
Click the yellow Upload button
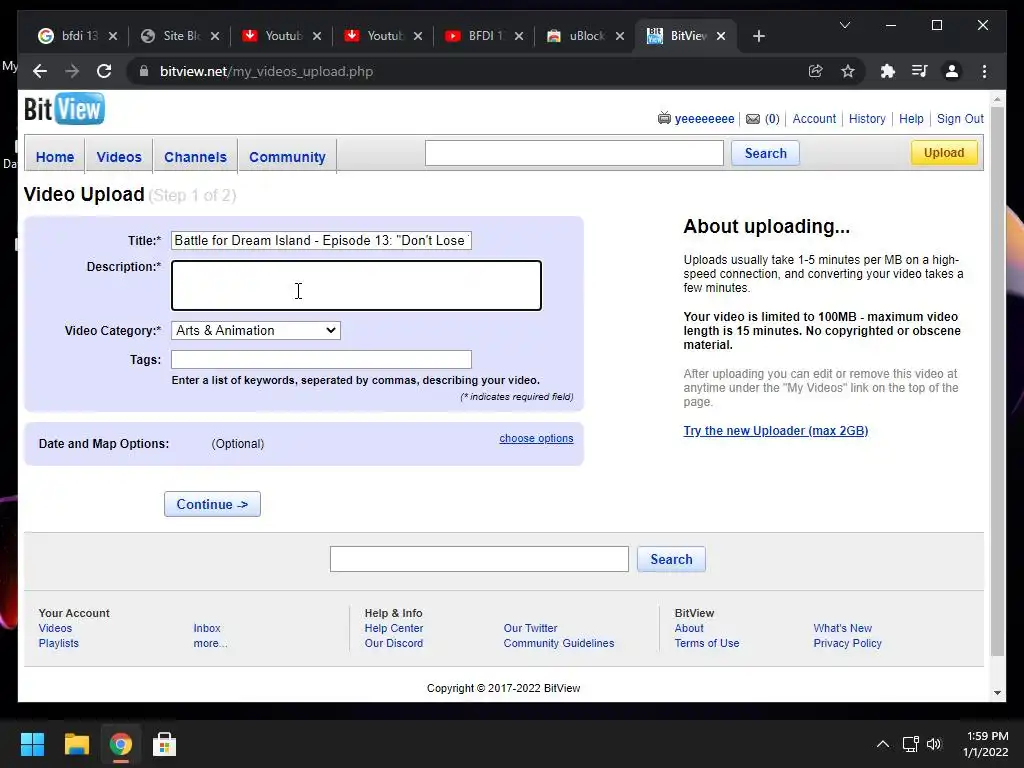pyautogui.click(x=944, y=153)
